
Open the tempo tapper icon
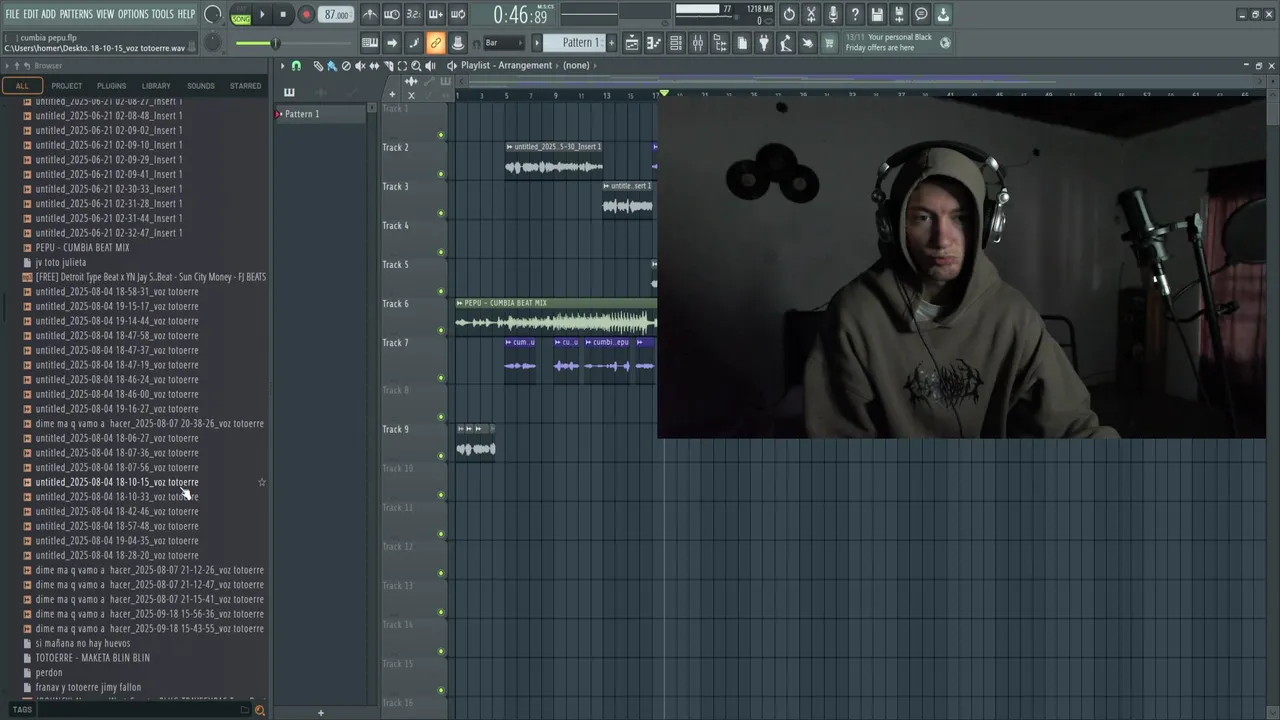pyautogui.click(x=785, y=42)
